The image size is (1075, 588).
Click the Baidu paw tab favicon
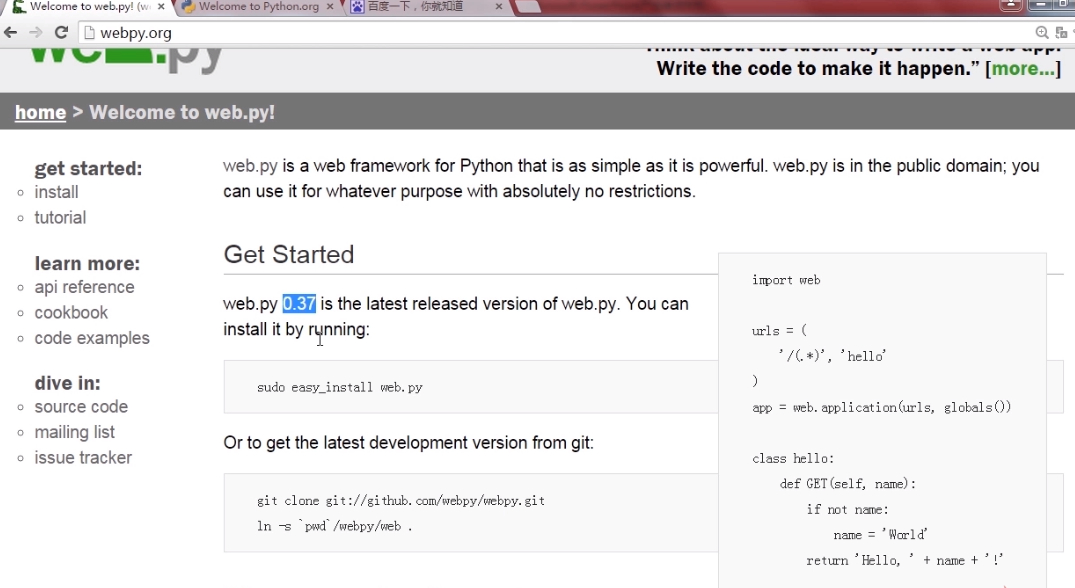click(x=357, y=7)
